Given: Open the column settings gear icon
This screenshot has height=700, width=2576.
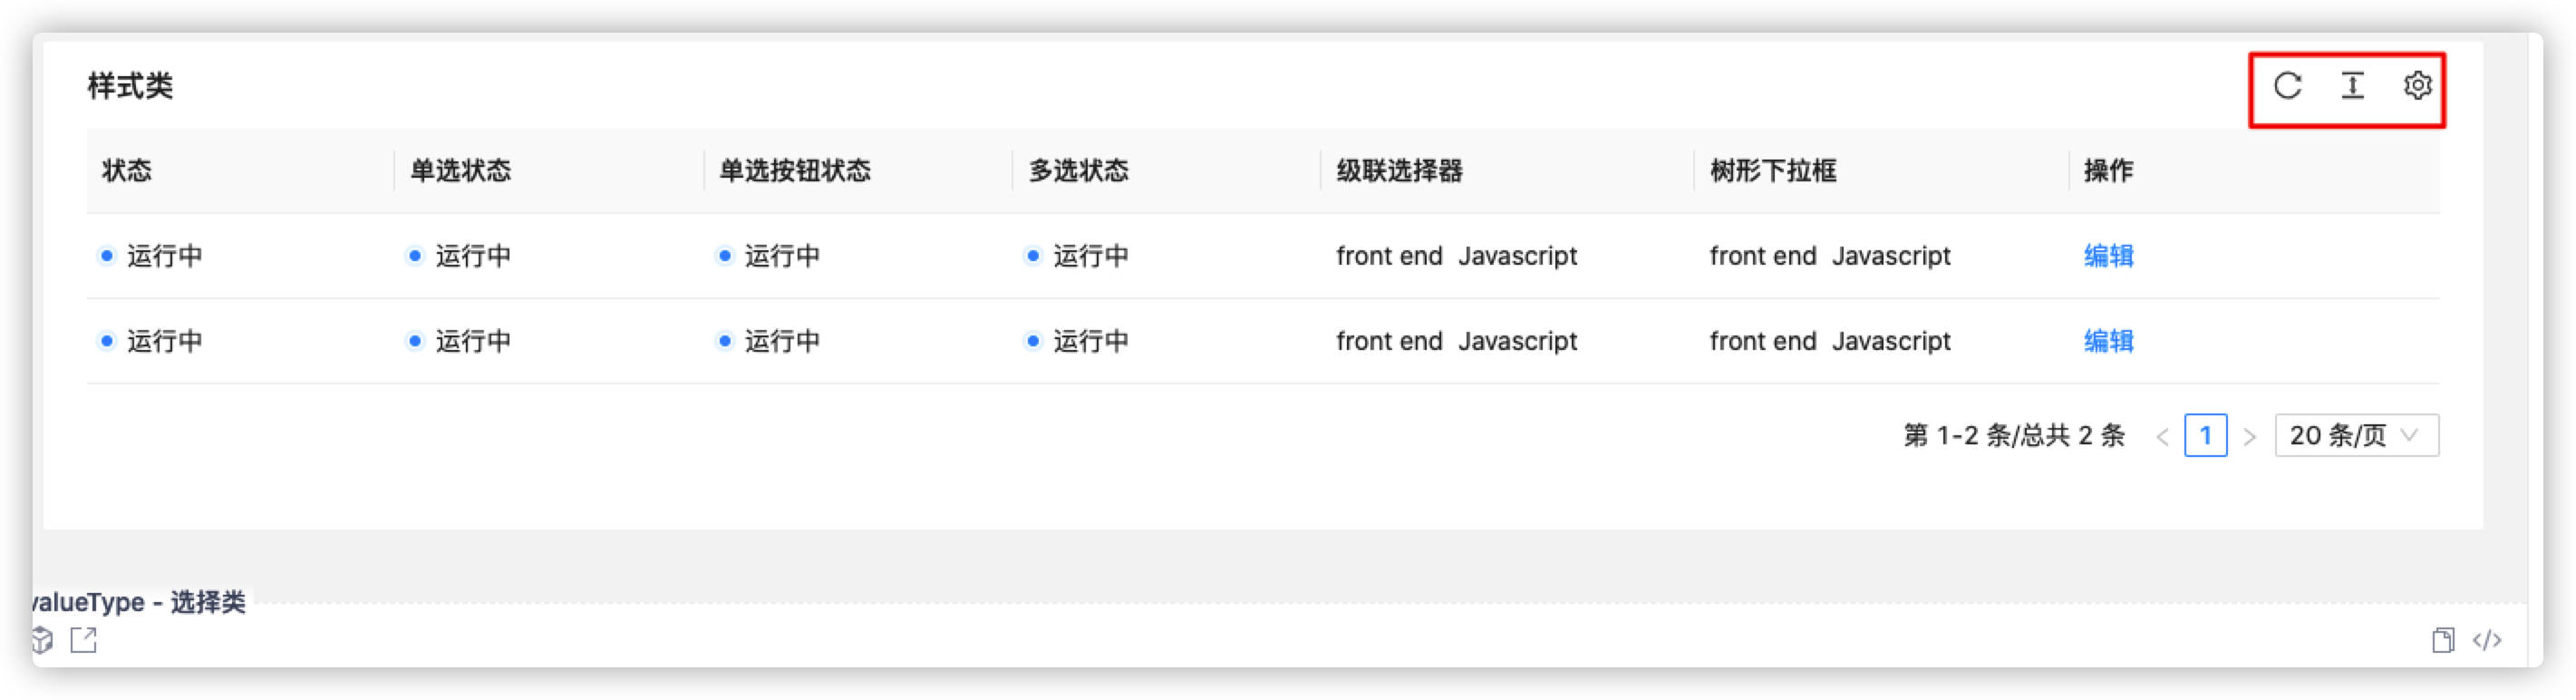Looking at the screenshot, I should pyautogui.click(x=2419, y=86).
